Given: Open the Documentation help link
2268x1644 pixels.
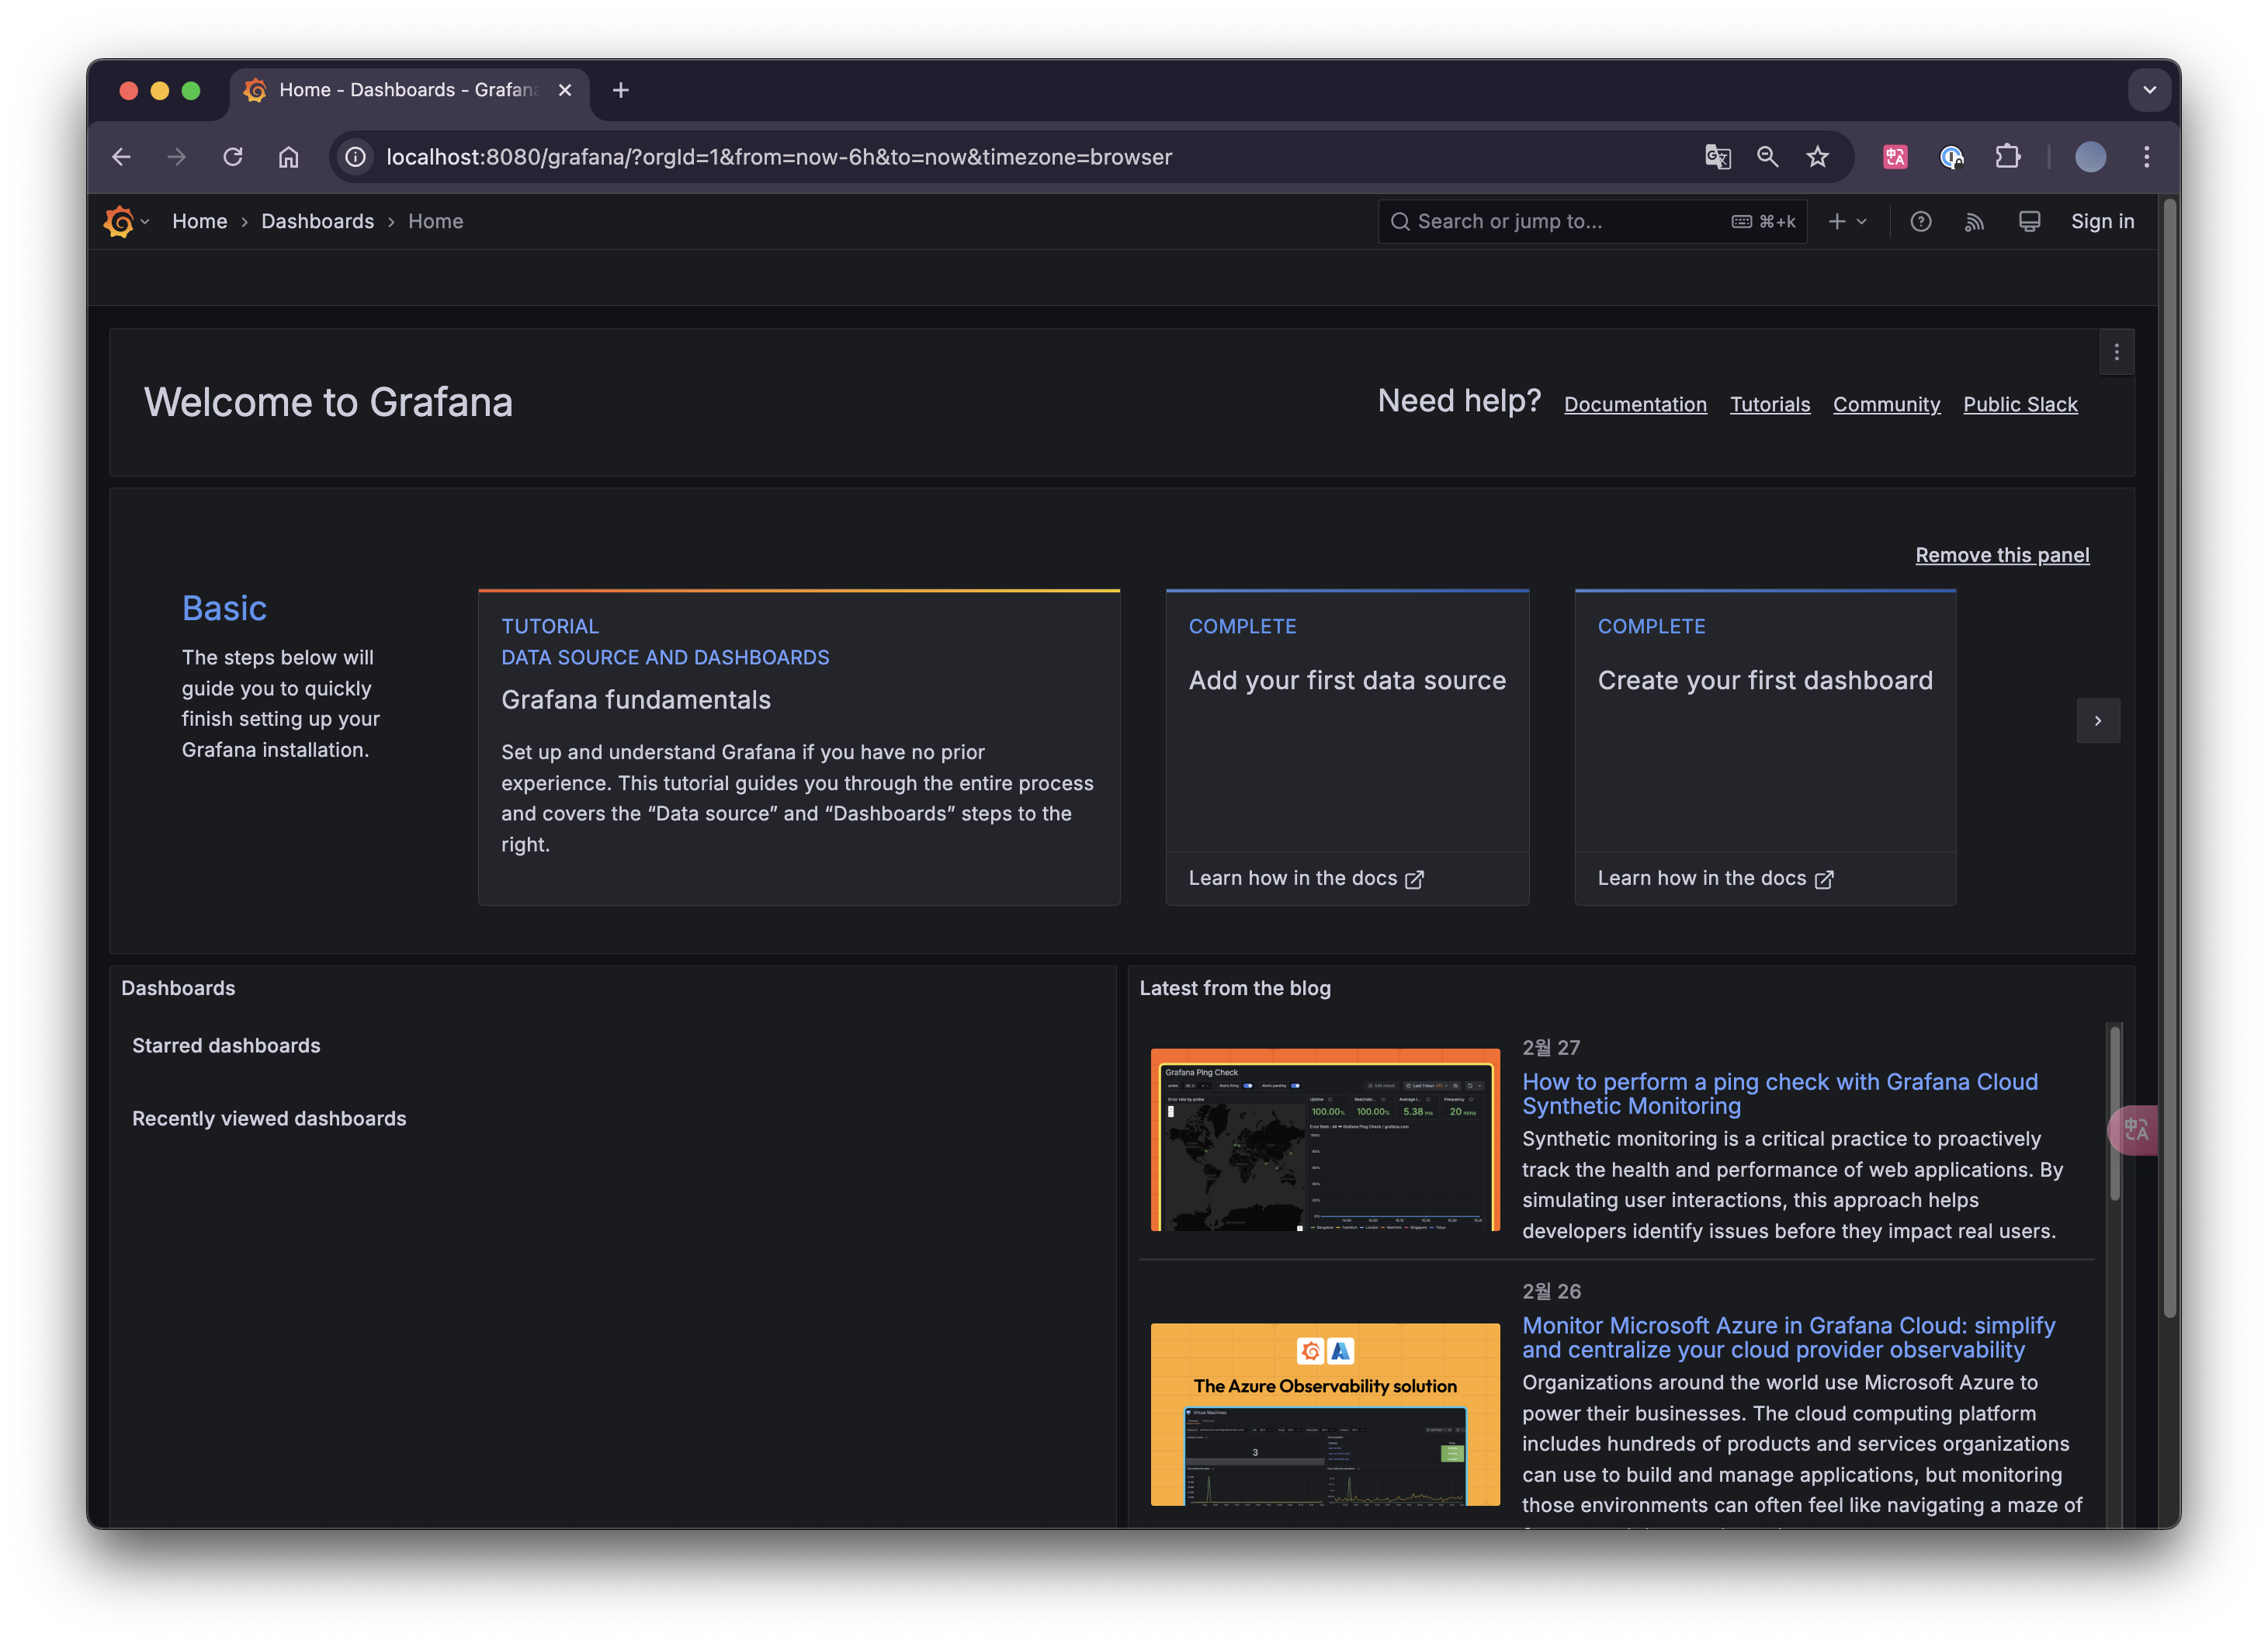Looking at the screenshot, I should [x=1635, y=404].
